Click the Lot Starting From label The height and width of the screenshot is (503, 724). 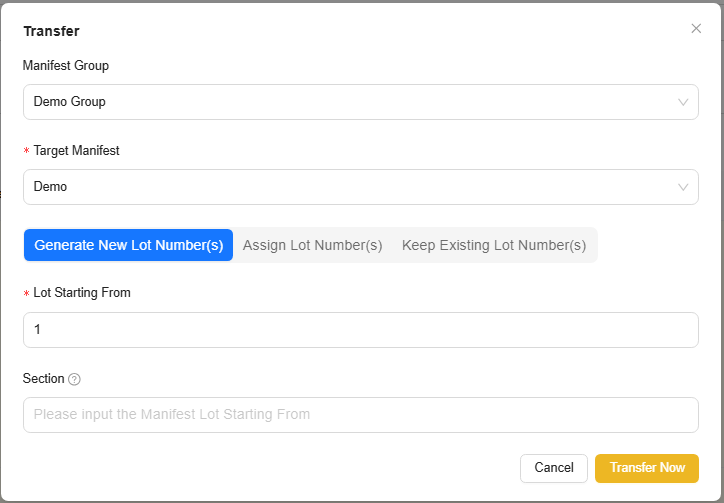coord(82,293)
